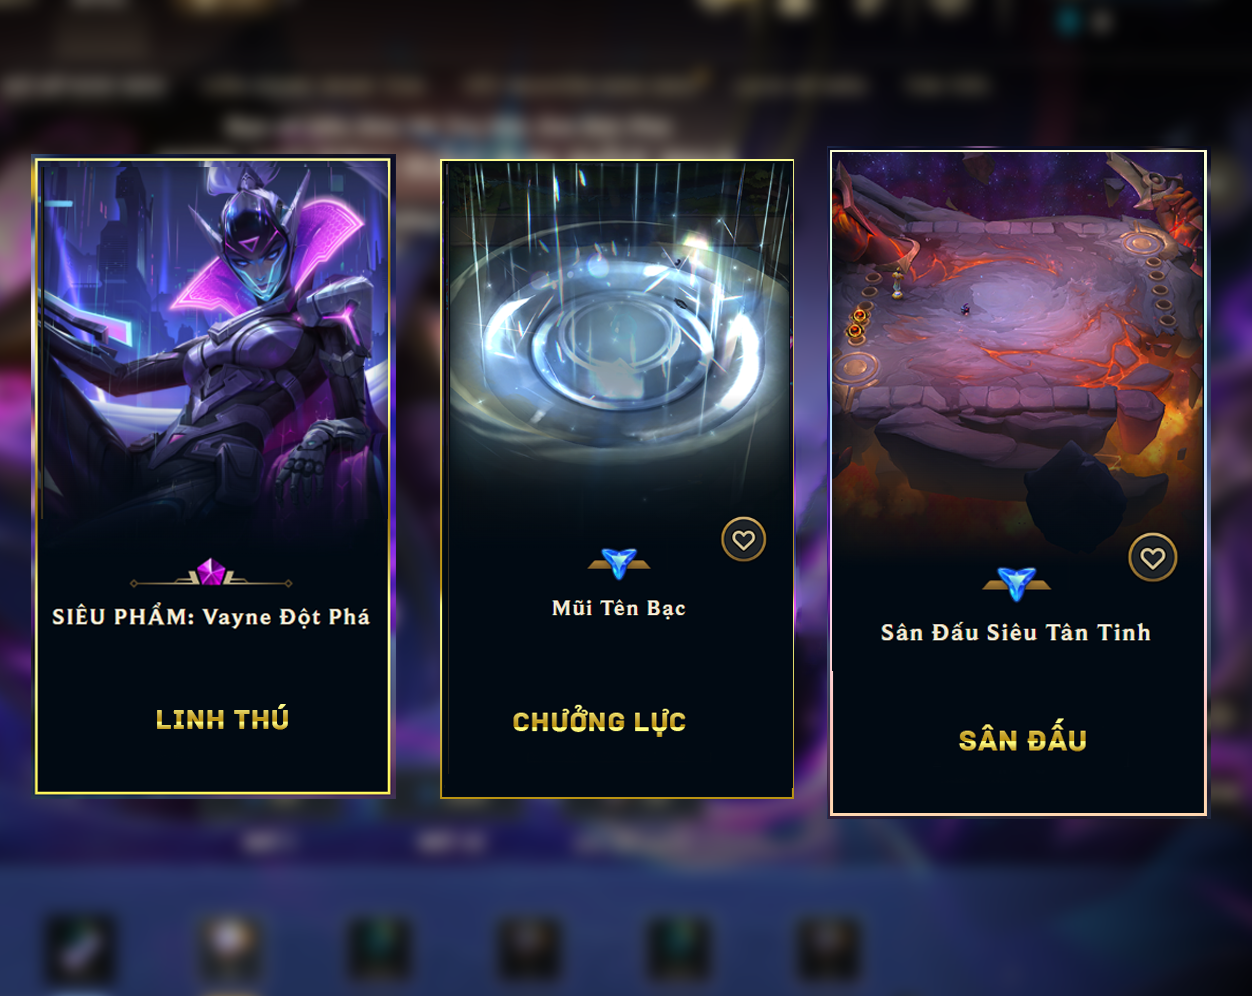Click the blurred glowing white orb icon at bottom

pyautogui.click(x=230, y=946)
